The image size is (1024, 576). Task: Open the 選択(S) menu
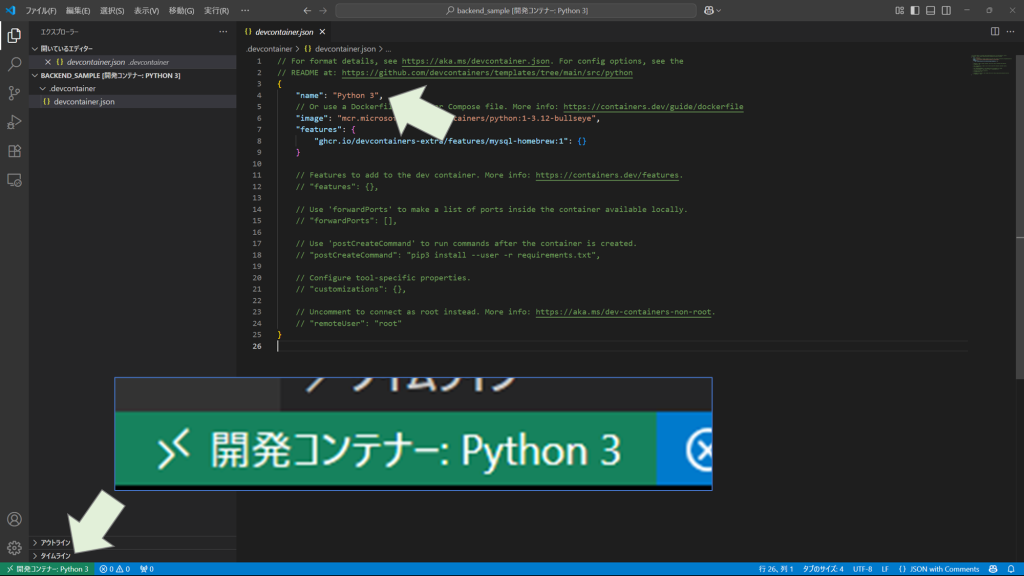112,10
